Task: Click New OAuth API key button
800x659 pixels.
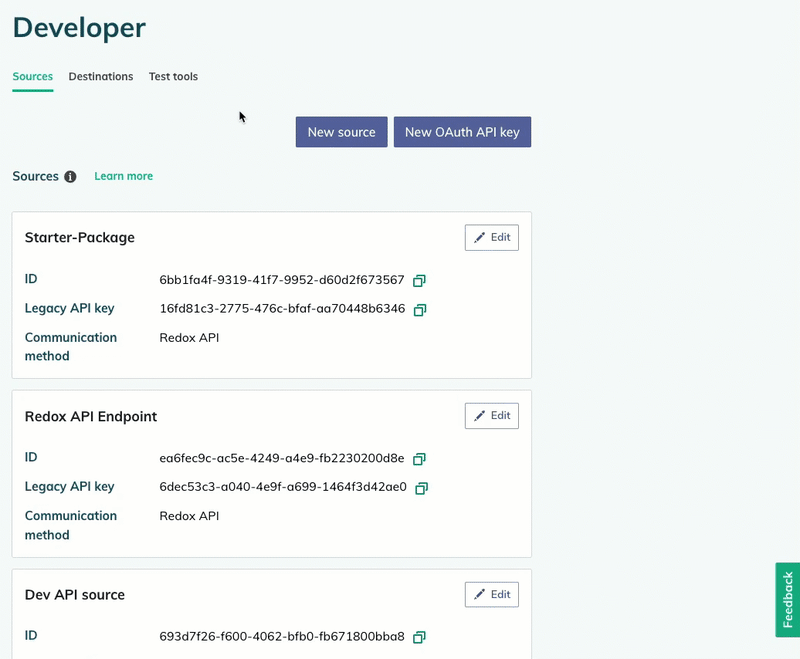Action: click(462, 132)
